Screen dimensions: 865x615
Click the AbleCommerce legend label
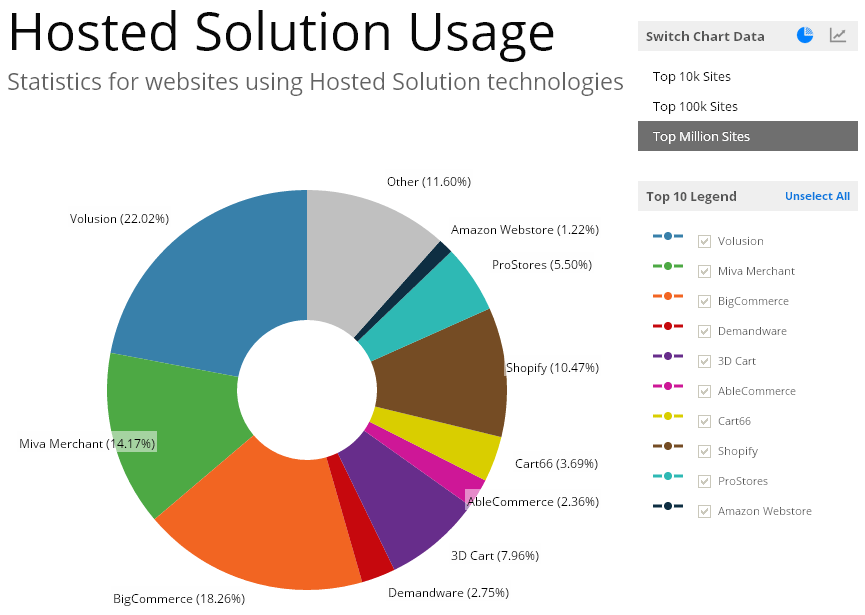[x=757, y=391]
